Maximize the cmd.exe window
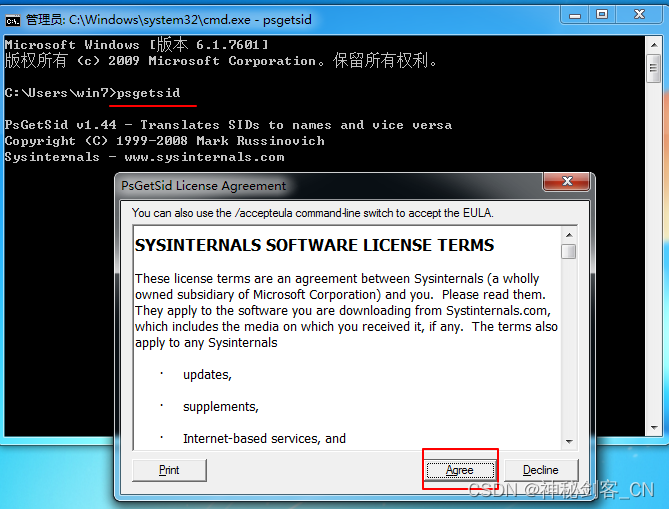This screenshot has height=509, width=669. 602,15
